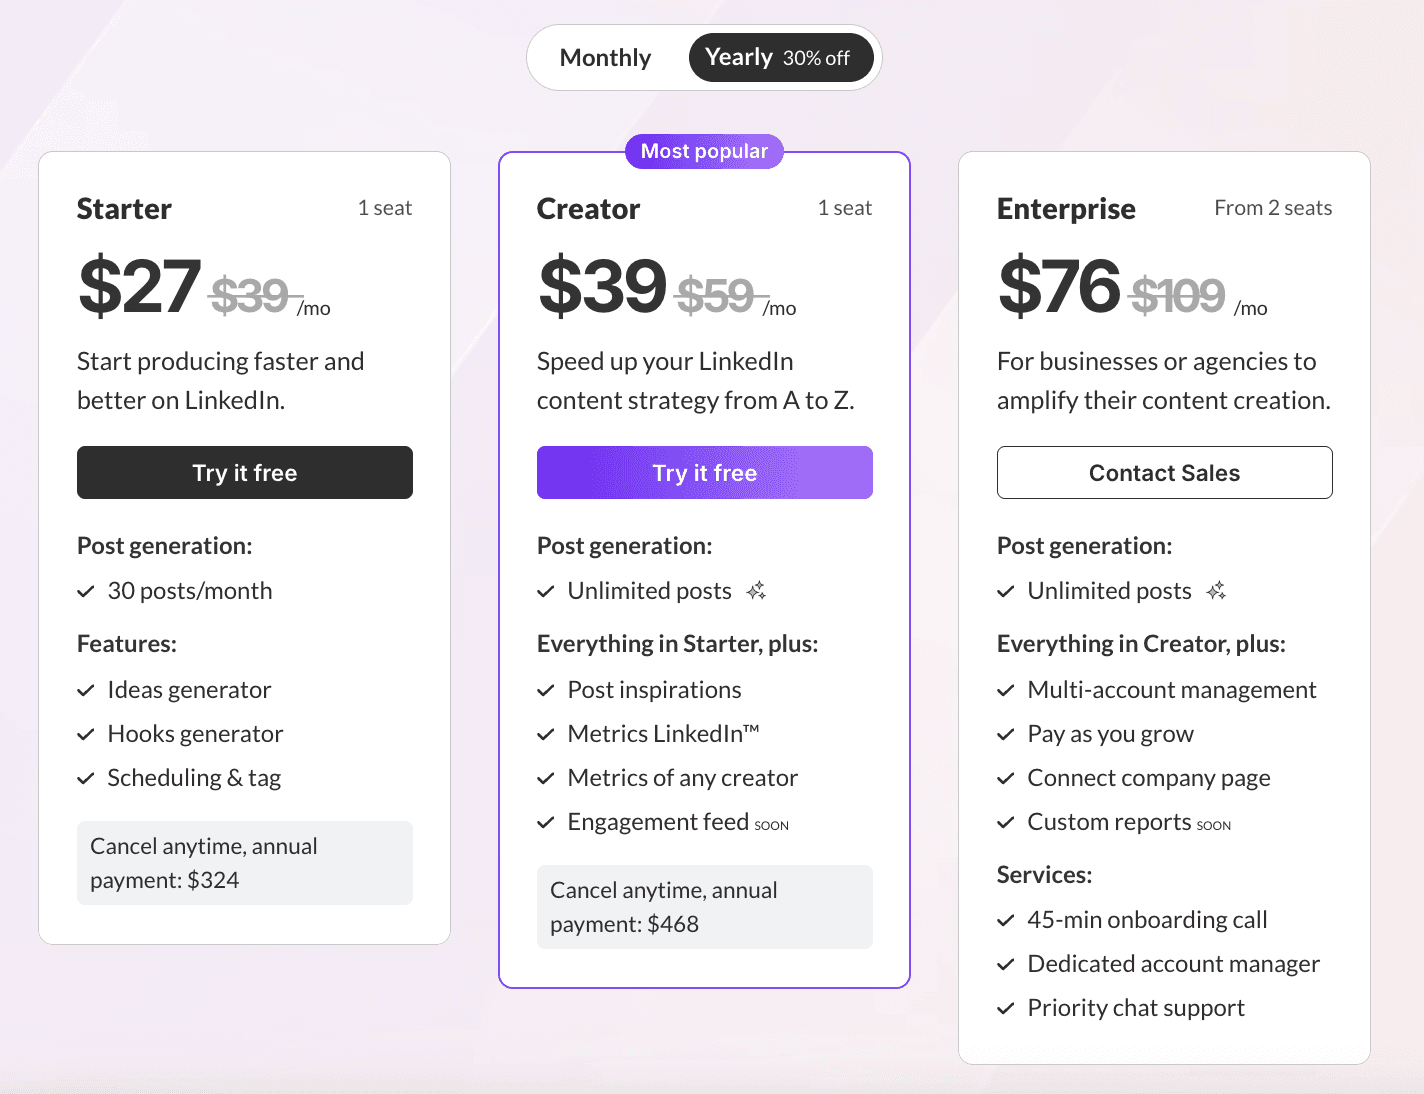The width and height of the screenshot is (1424, 1094).
Task: Click sparkle icon beside Enterprise Unlimited posts
Action: [1217, 591]
